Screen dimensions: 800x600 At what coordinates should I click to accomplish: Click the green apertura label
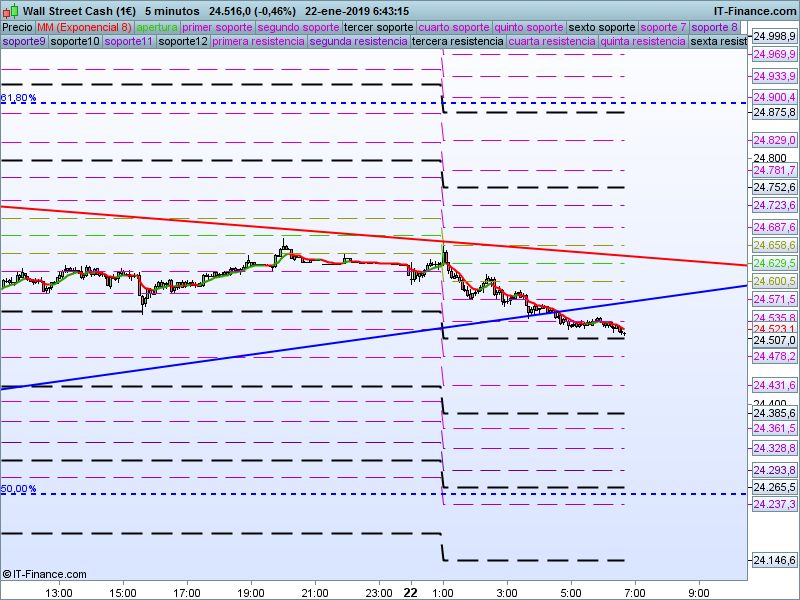pos(157,28)
